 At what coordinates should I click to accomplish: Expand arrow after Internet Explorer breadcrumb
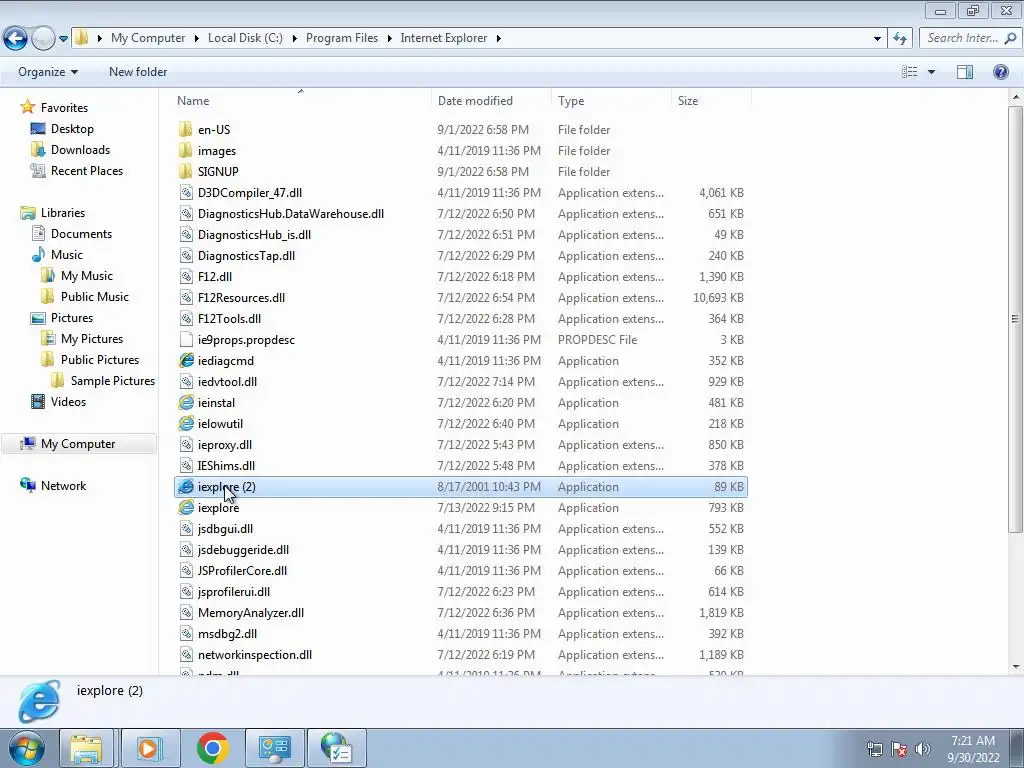[498, 39]
